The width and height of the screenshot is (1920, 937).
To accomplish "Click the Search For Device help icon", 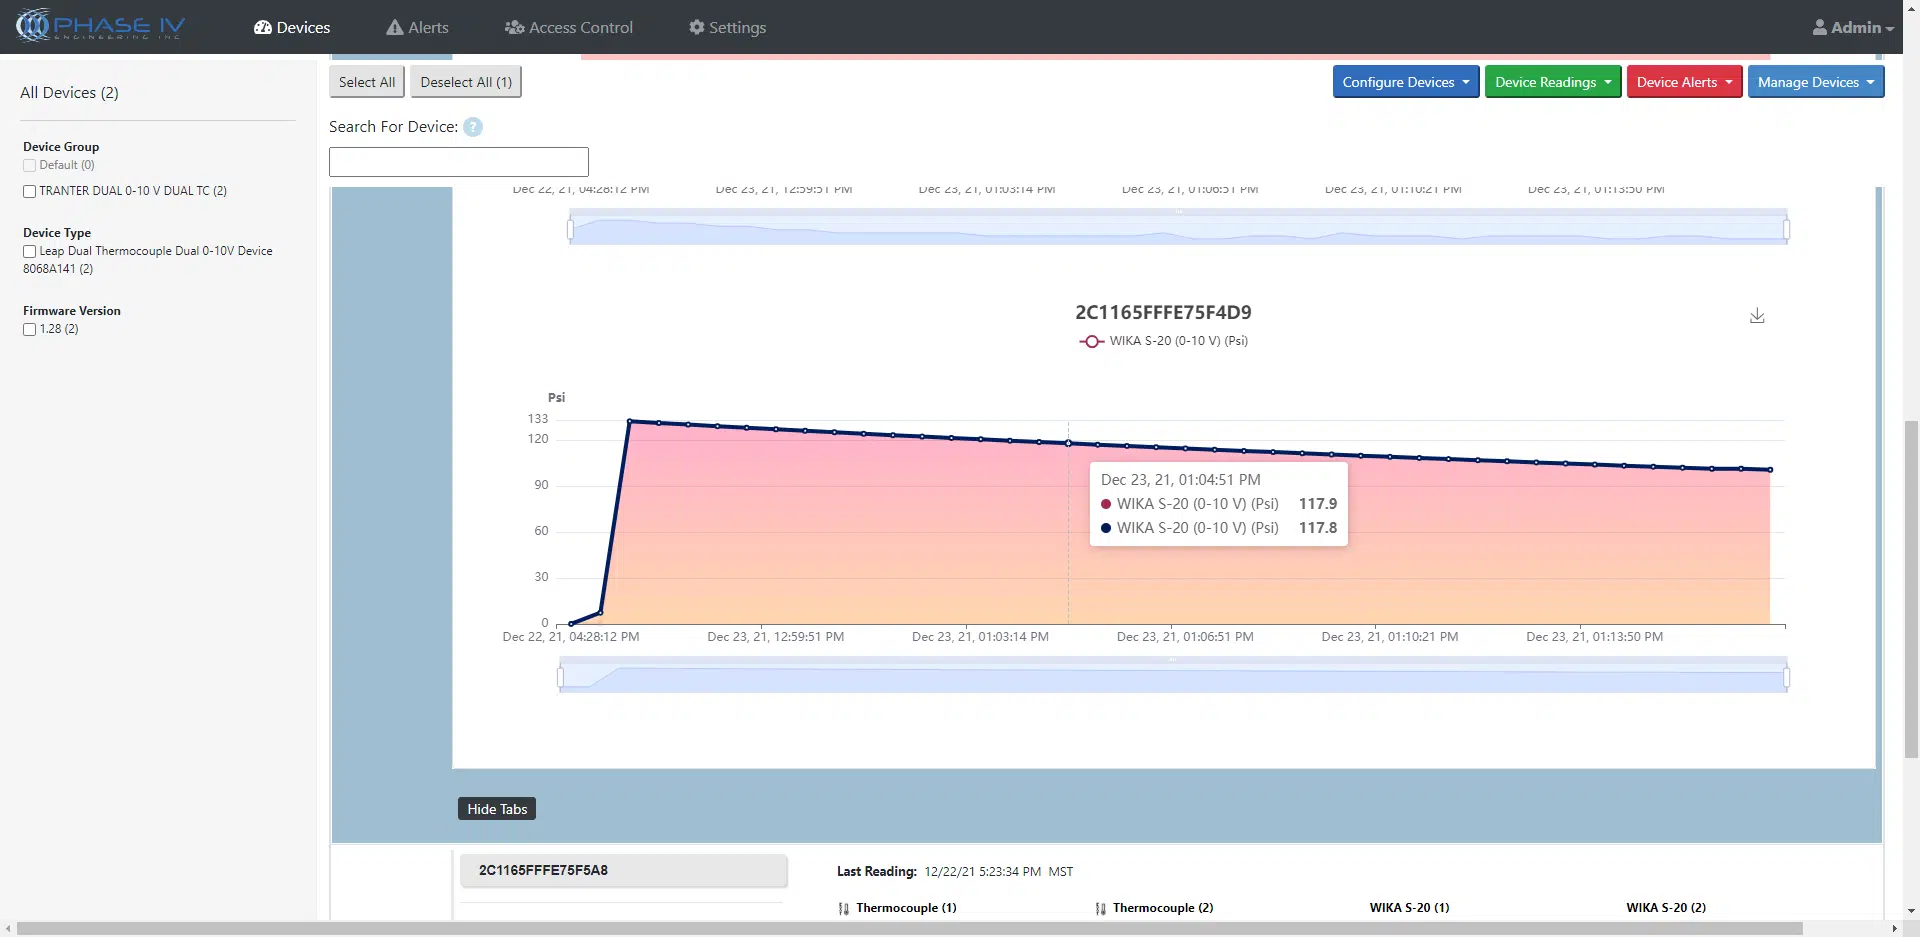I will click(473, 127).
